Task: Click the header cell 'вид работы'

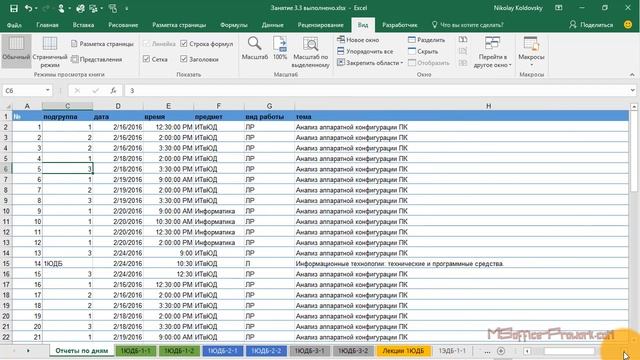Action: tap(269, 117)
